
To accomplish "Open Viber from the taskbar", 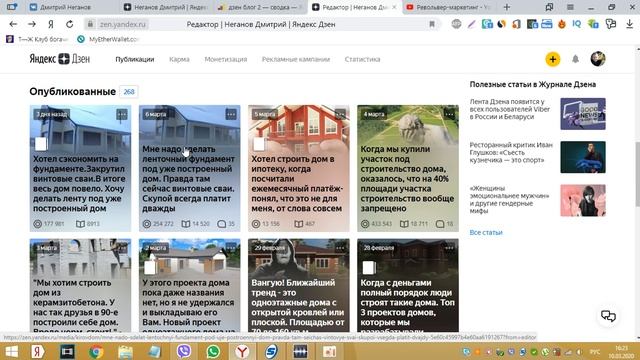I will pyautogui.click(x=184, y=351).
